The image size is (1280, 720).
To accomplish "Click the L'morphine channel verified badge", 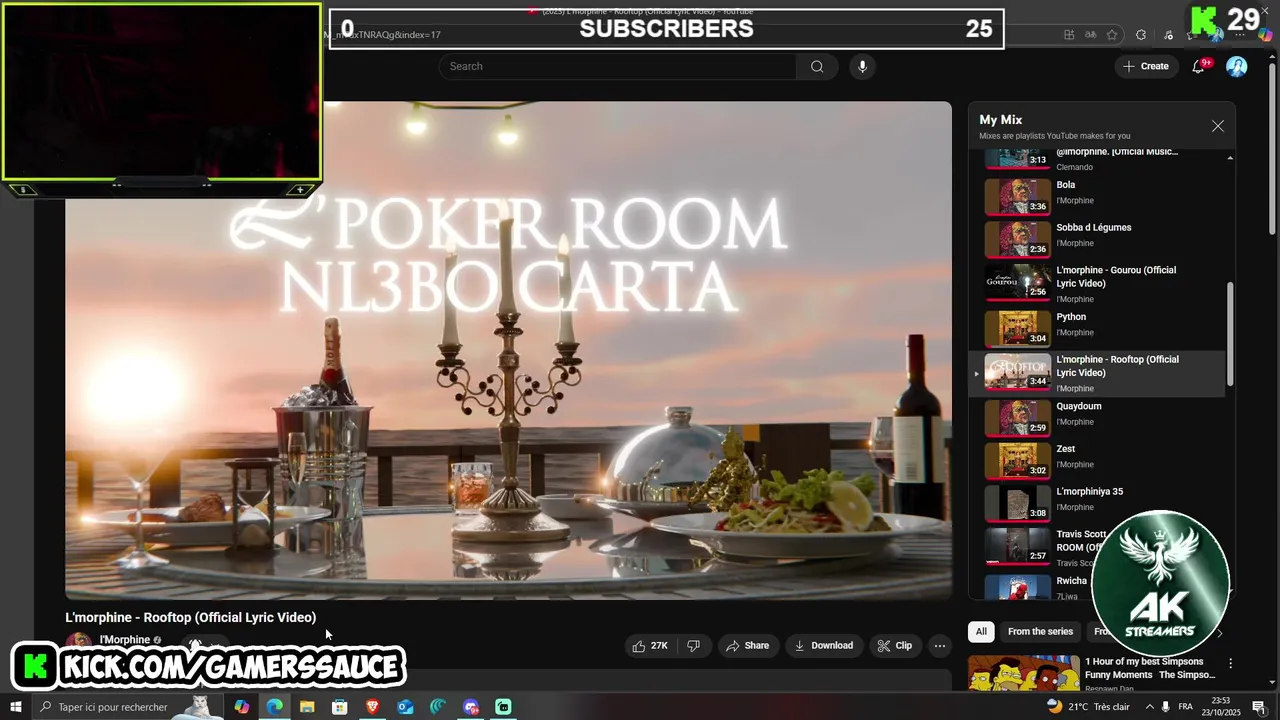I will (157, 640).
